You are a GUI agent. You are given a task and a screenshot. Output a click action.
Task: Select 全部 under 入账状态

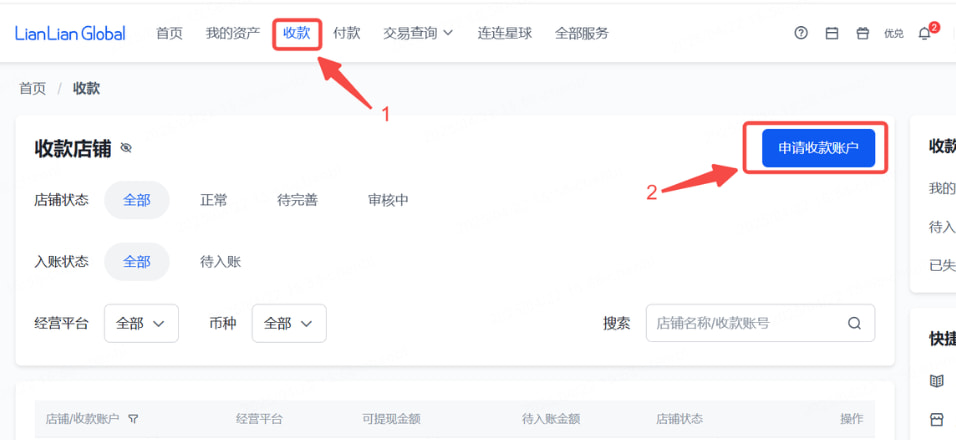137,261
